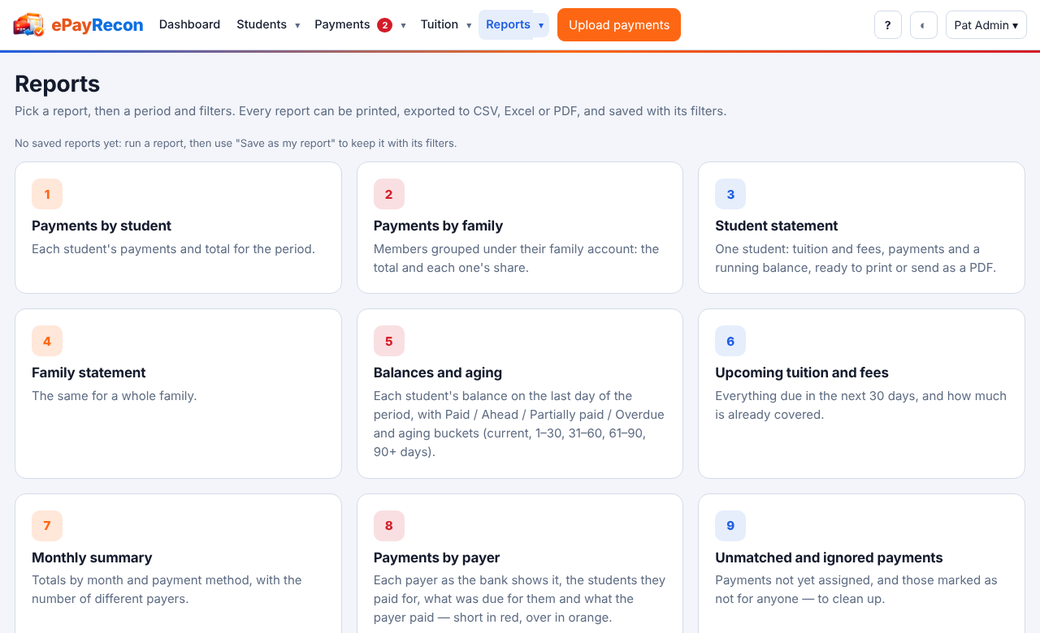This screenshot has width=1040, height=633.
Task: Expand the Payments menu arrow
Action: (x=403, y=25)
